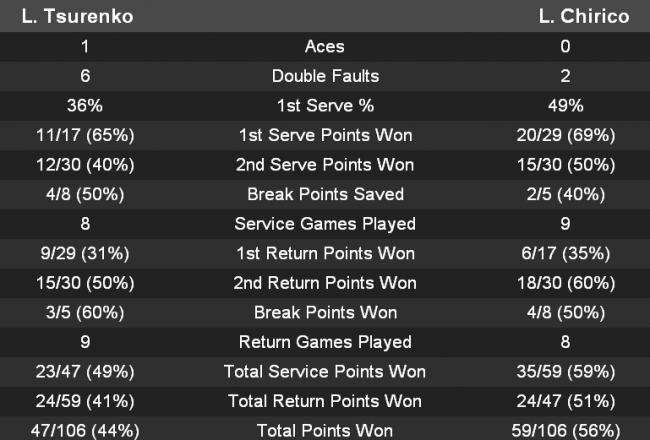
Task: Select the Total Service Points Won label
Action: click(x=324, y=372)
